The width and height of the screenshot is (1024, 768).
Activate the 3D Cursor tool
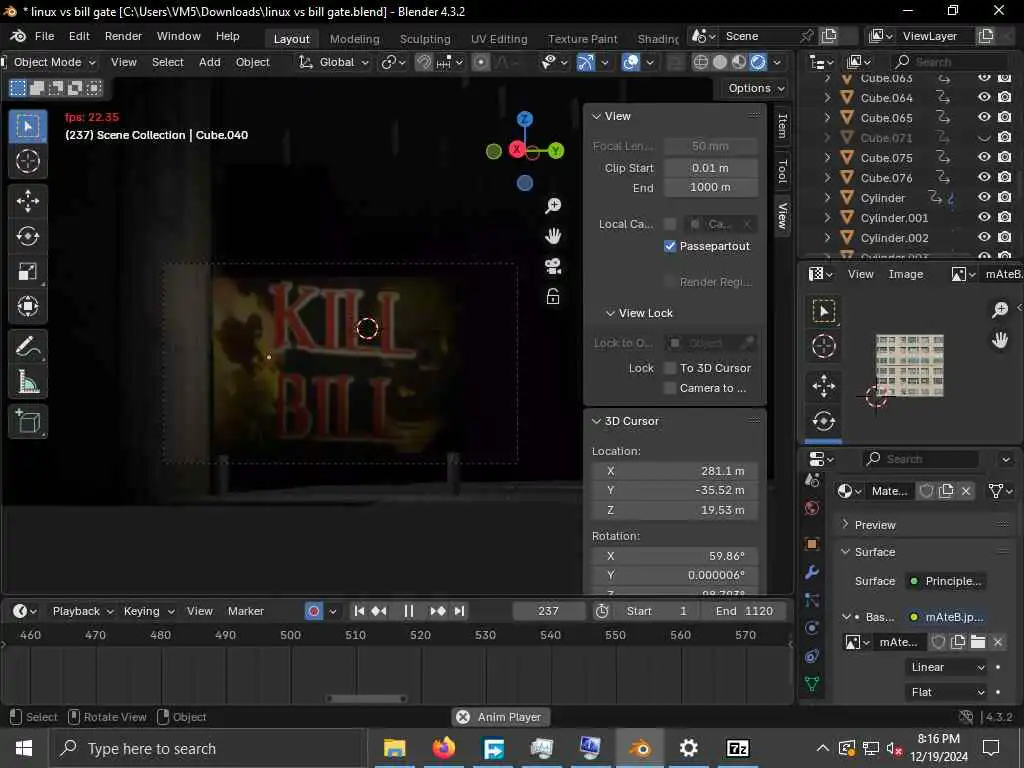[x=27, y=161]
